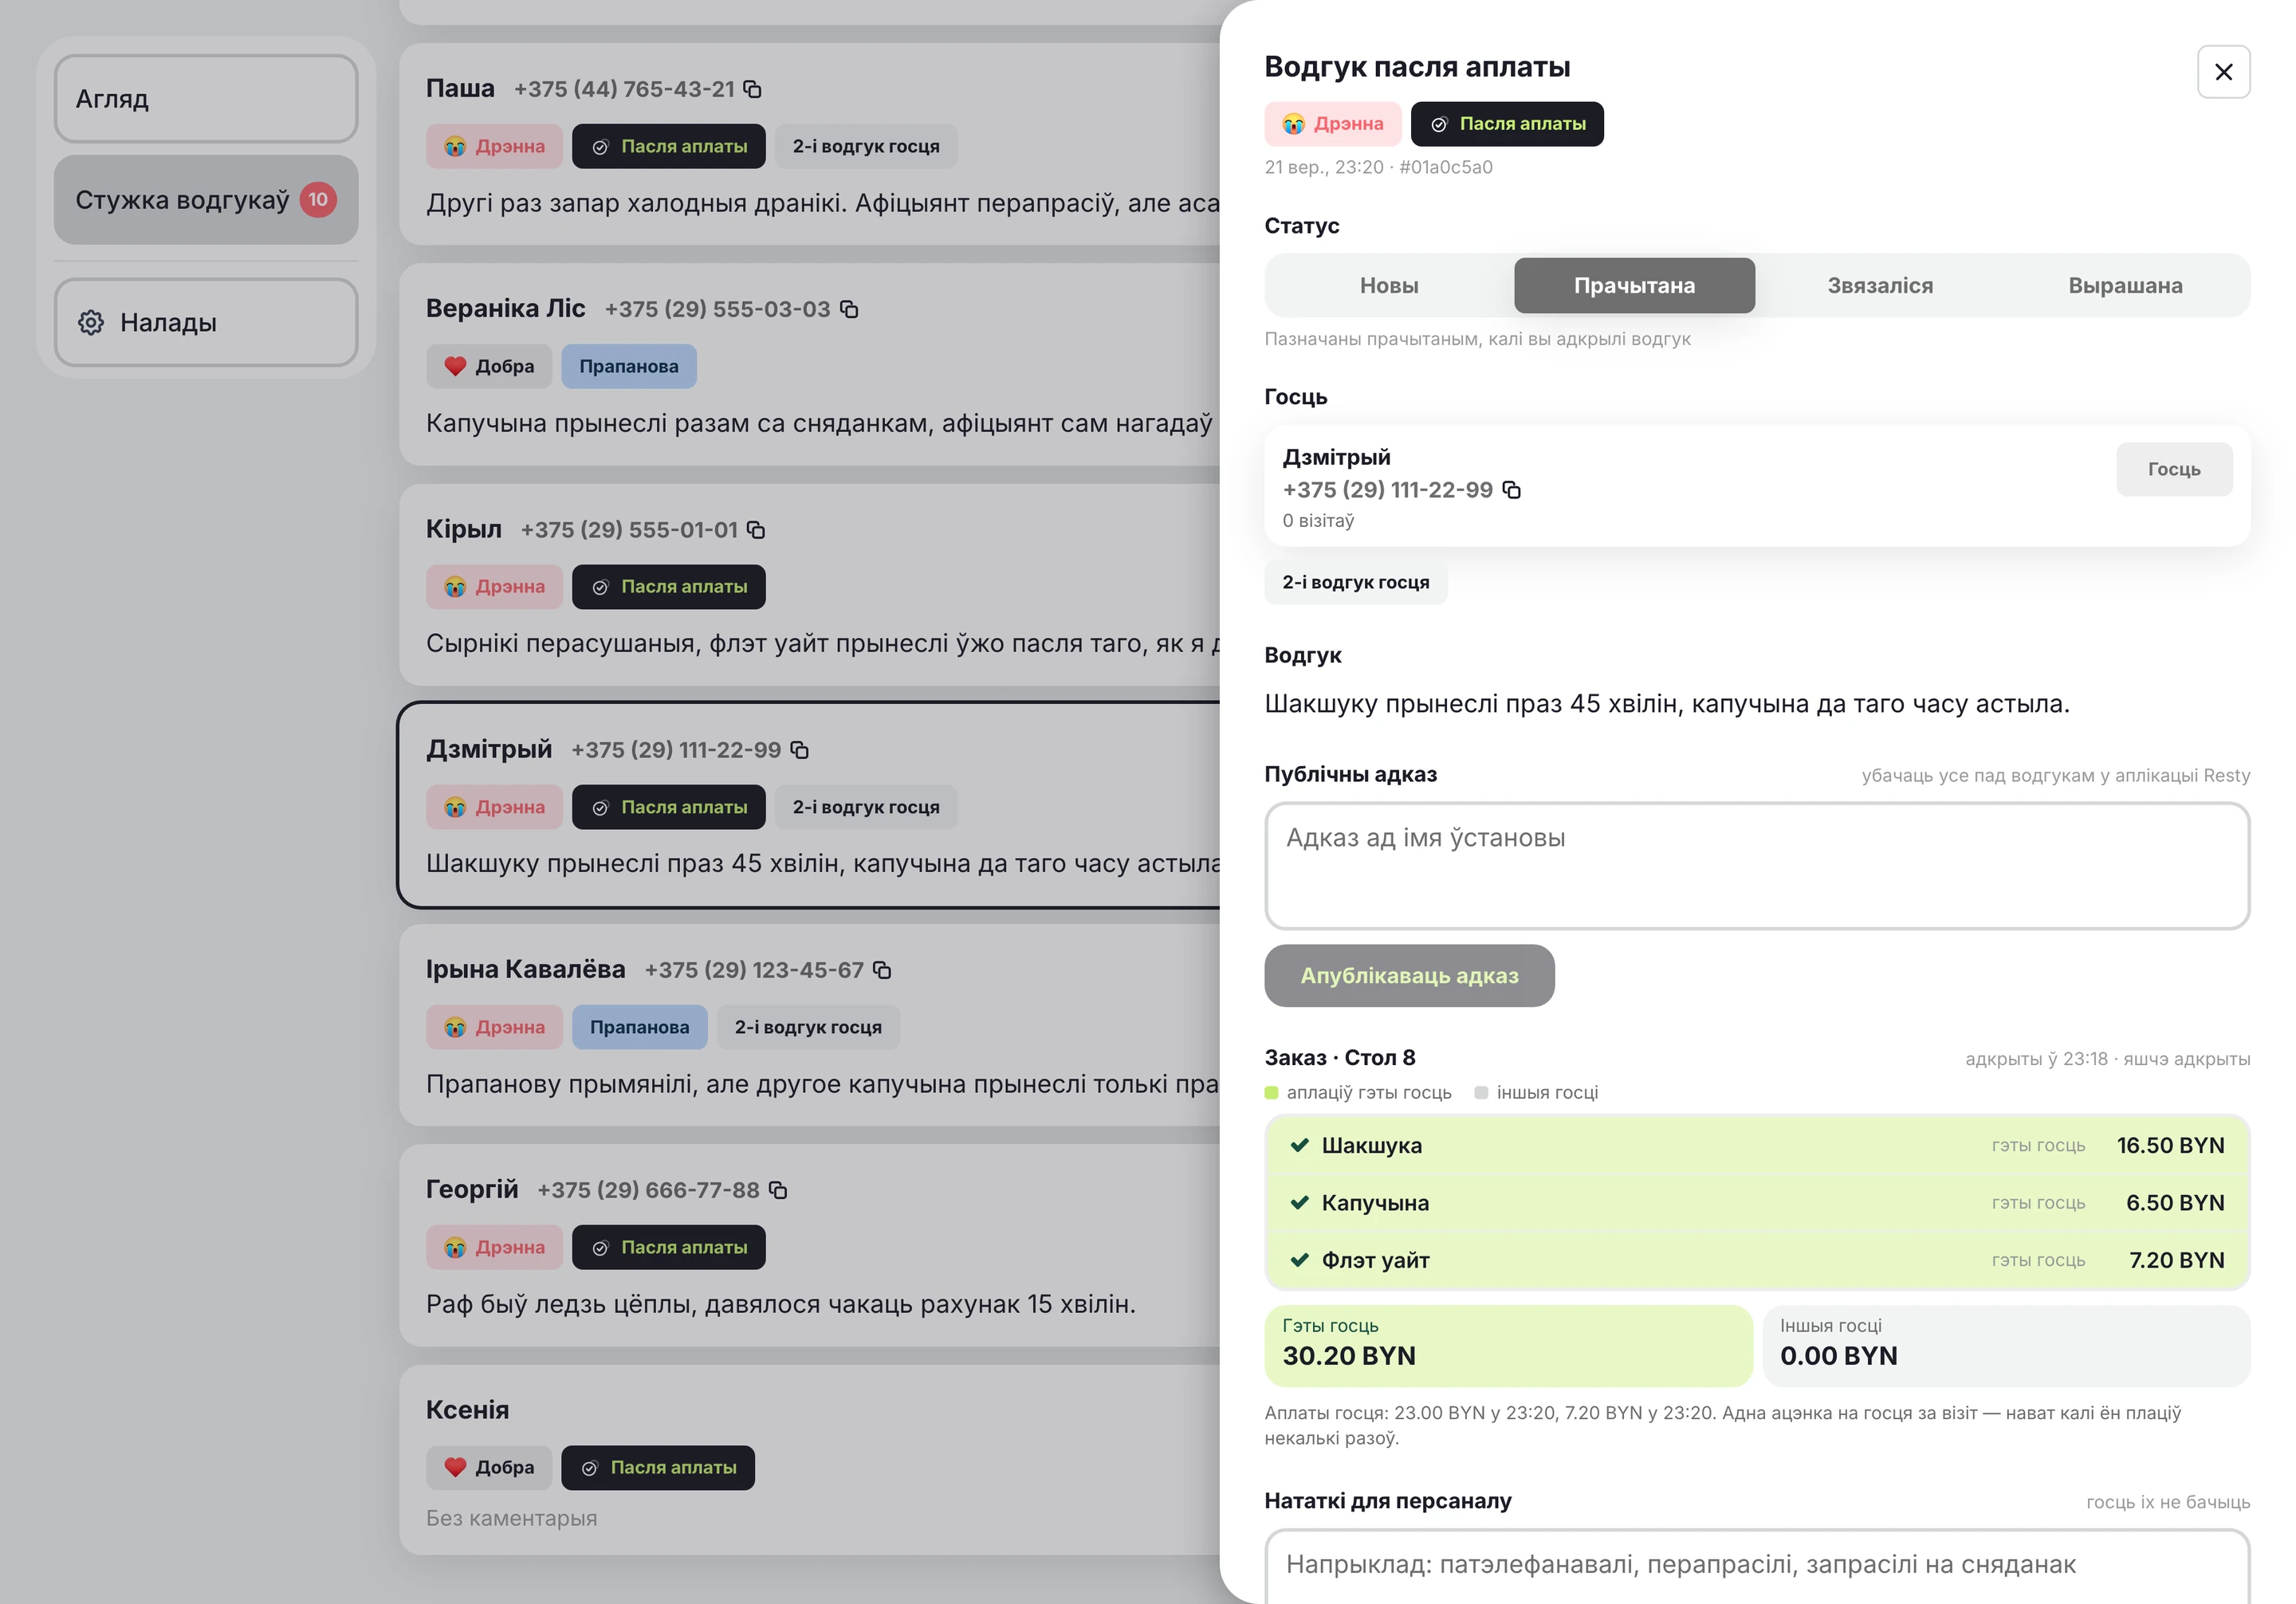Click the Налады gear icon
Screen dimensions: 2296x1604
tap(91, 322)
